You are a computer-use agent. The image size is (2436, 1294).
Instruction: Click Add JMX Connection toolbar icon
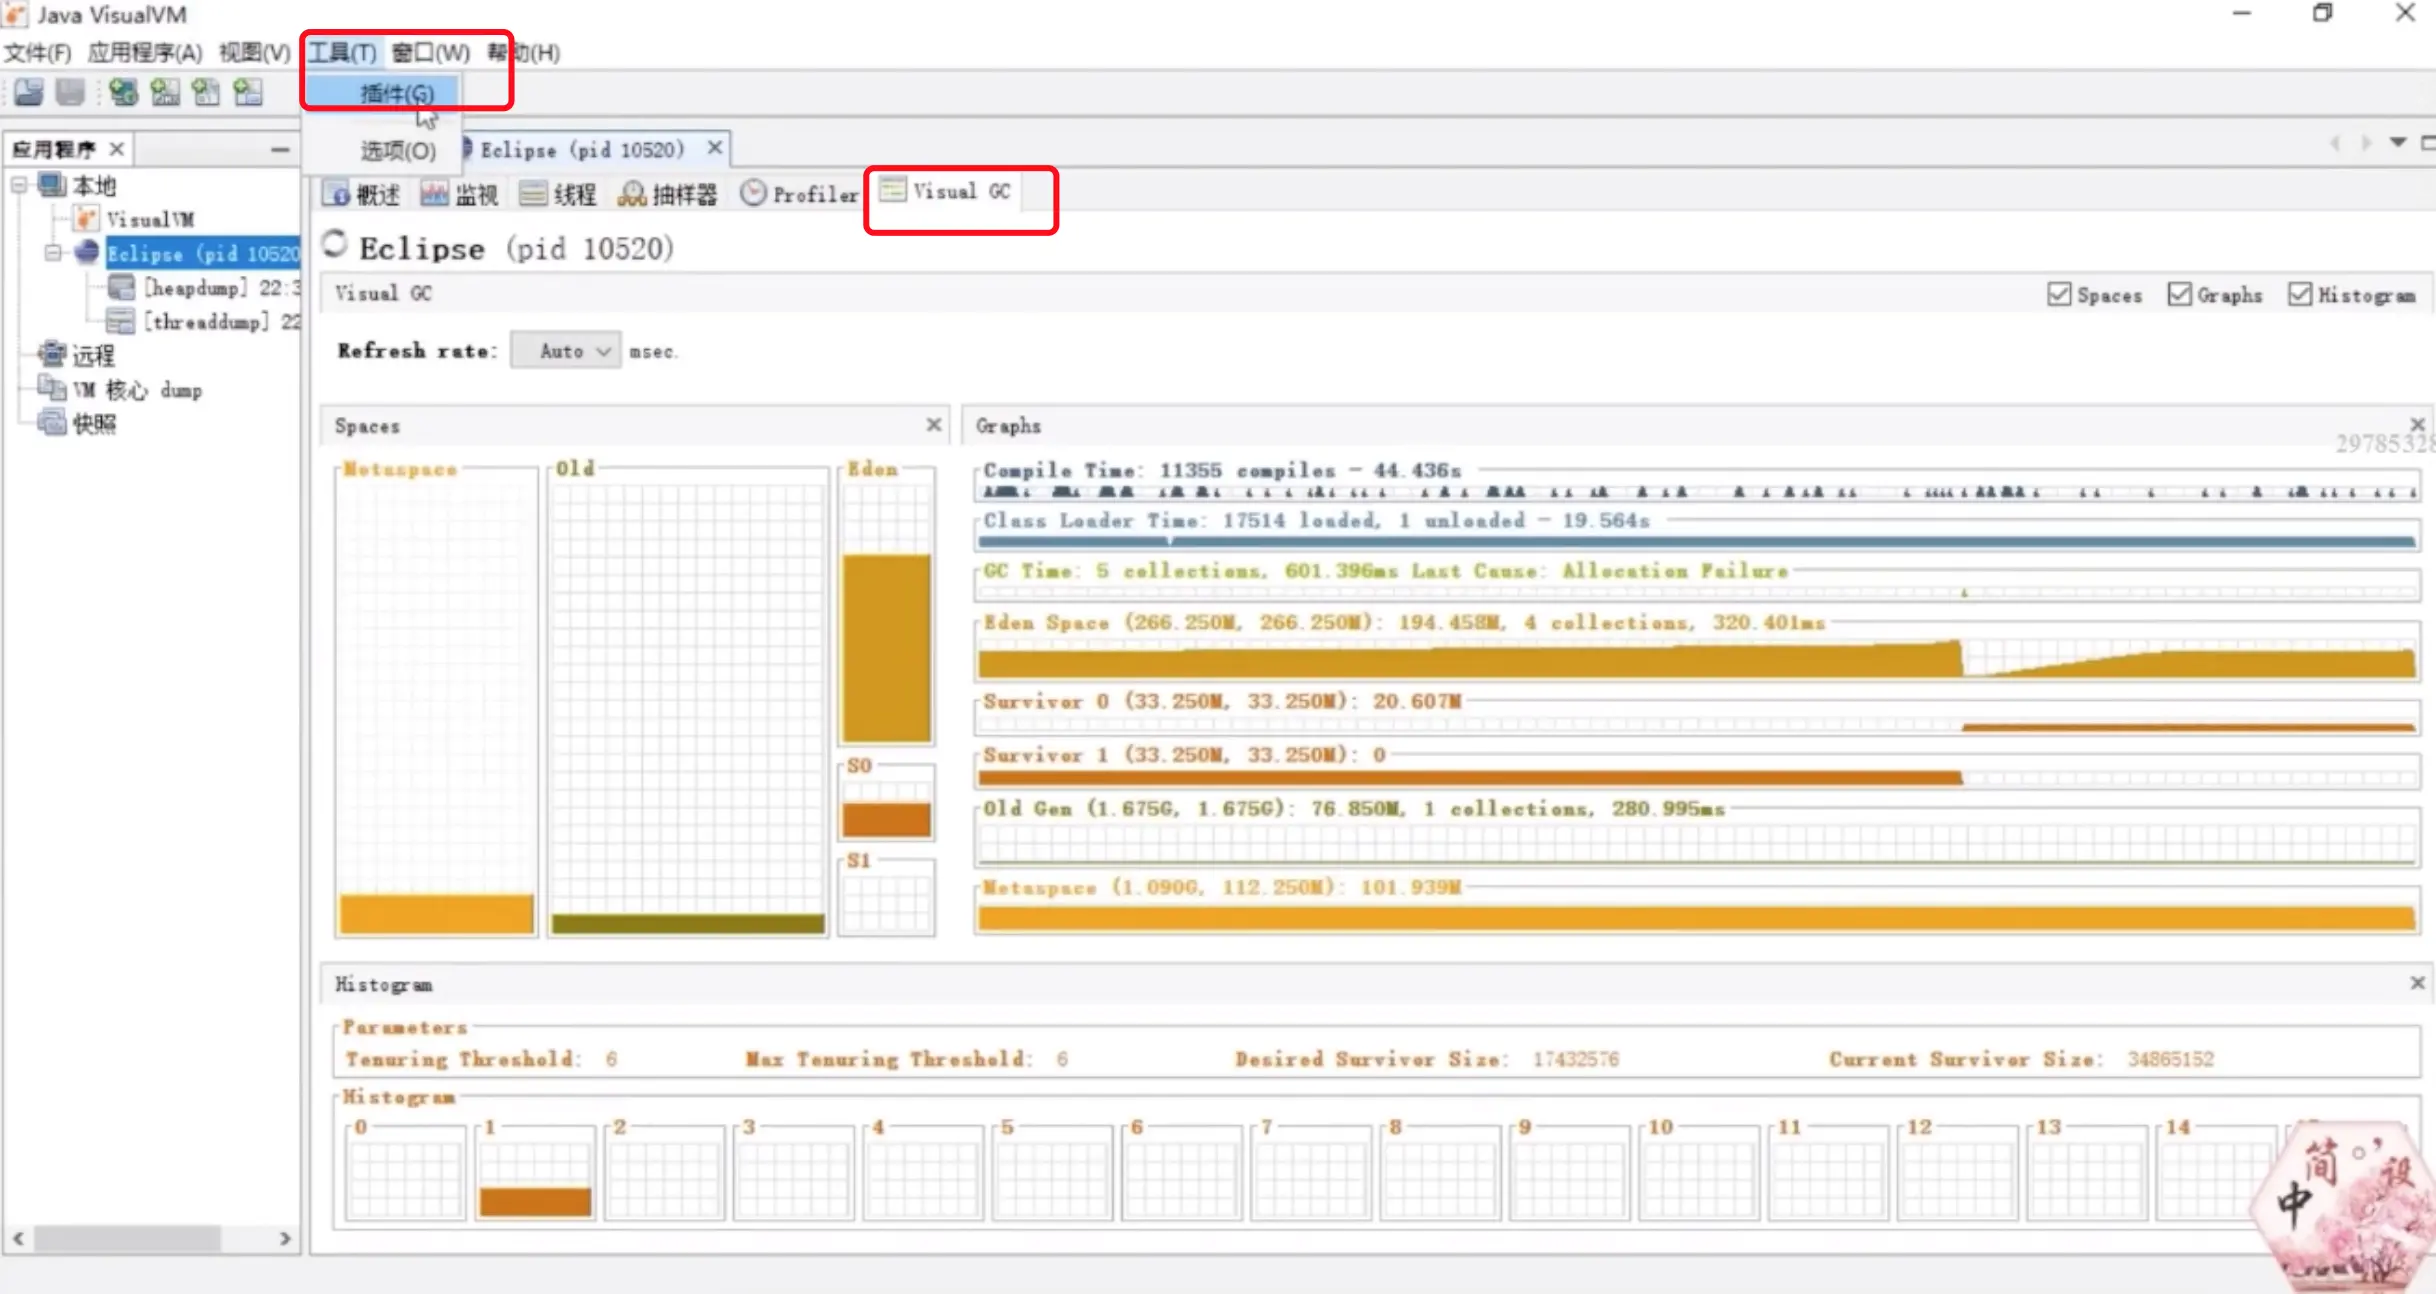(x=165, y=93)
